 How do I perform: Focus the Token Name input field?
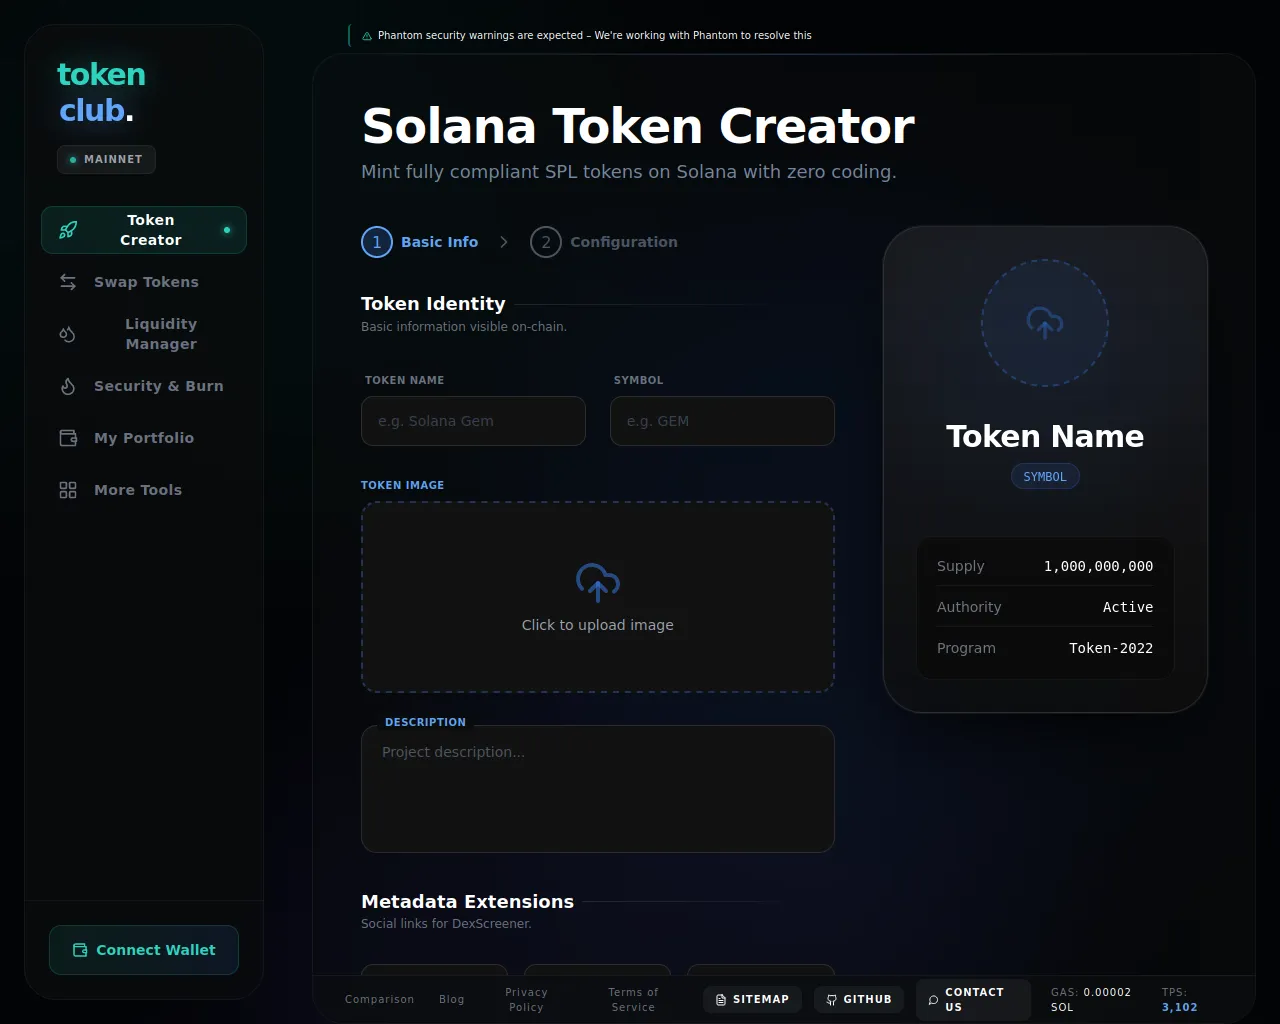pos(473,421)
